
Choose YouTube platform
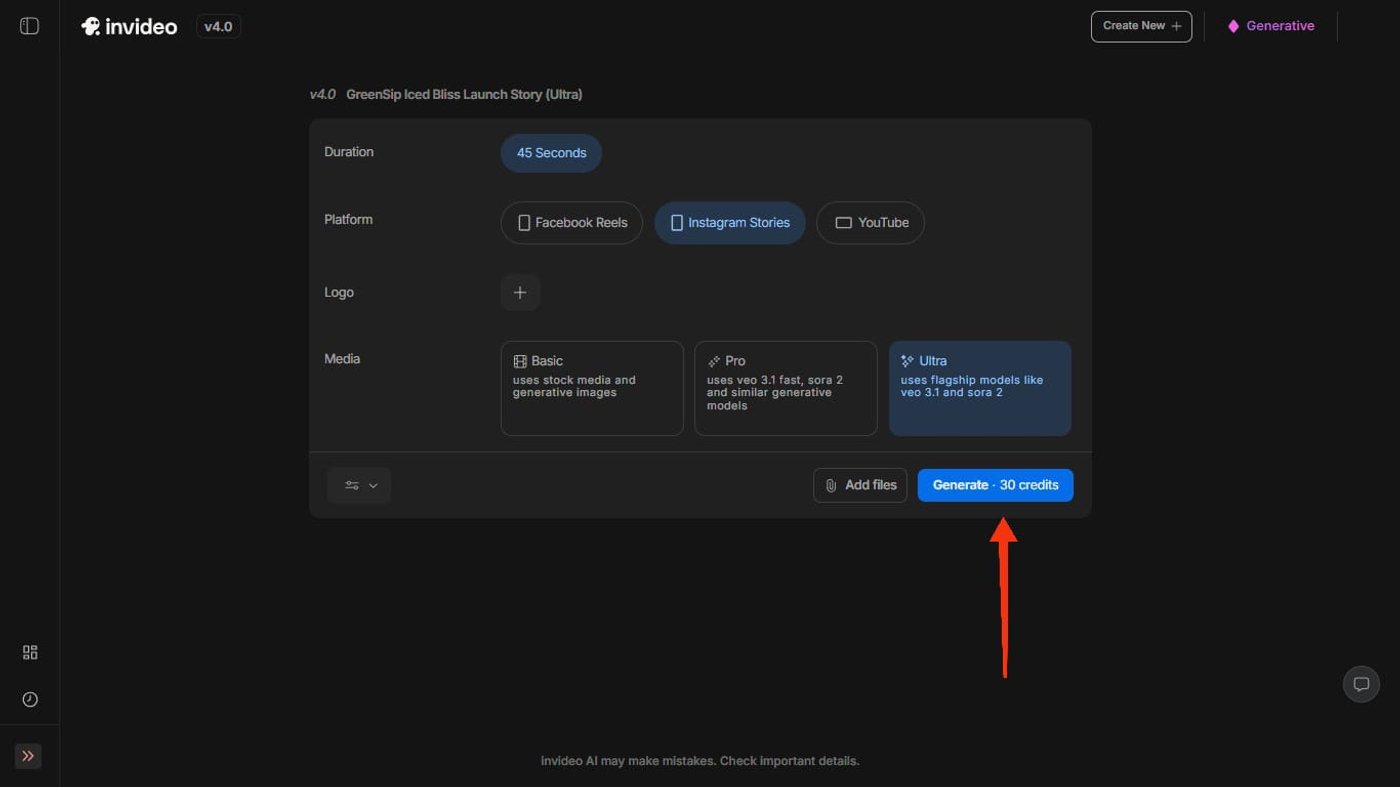[870, 223]
